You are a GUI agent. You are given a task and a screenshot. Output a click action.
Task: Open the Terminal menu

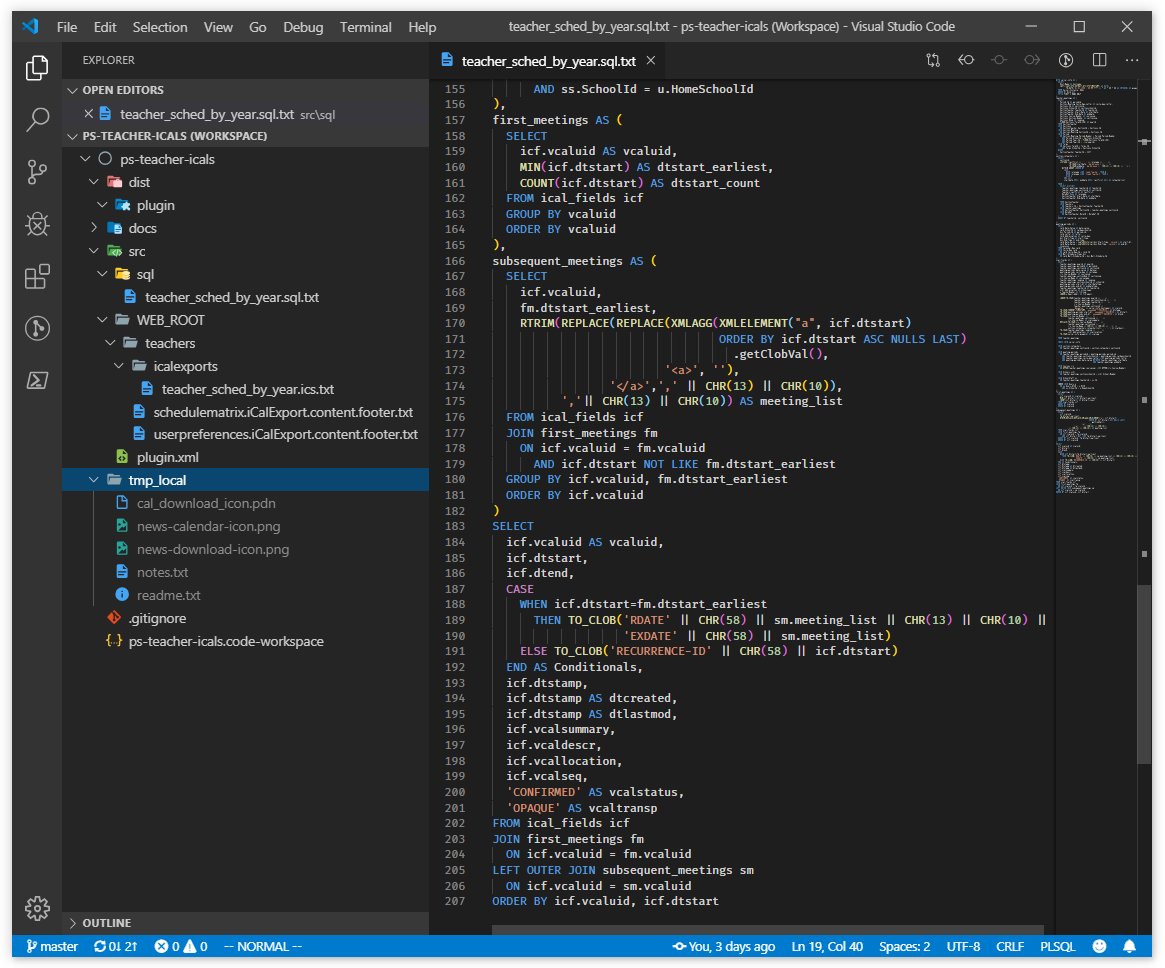(x=365, y=27)
